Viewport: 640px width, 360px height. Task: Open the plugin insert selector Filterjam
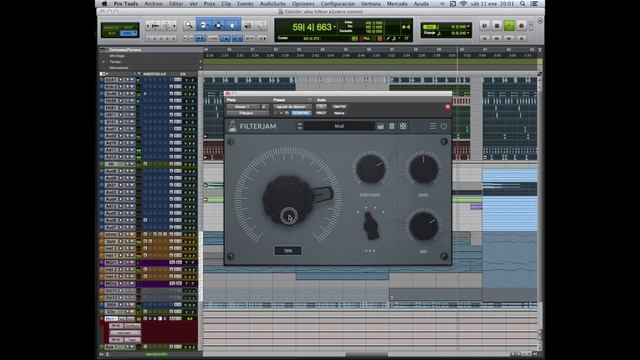(246, 113)
